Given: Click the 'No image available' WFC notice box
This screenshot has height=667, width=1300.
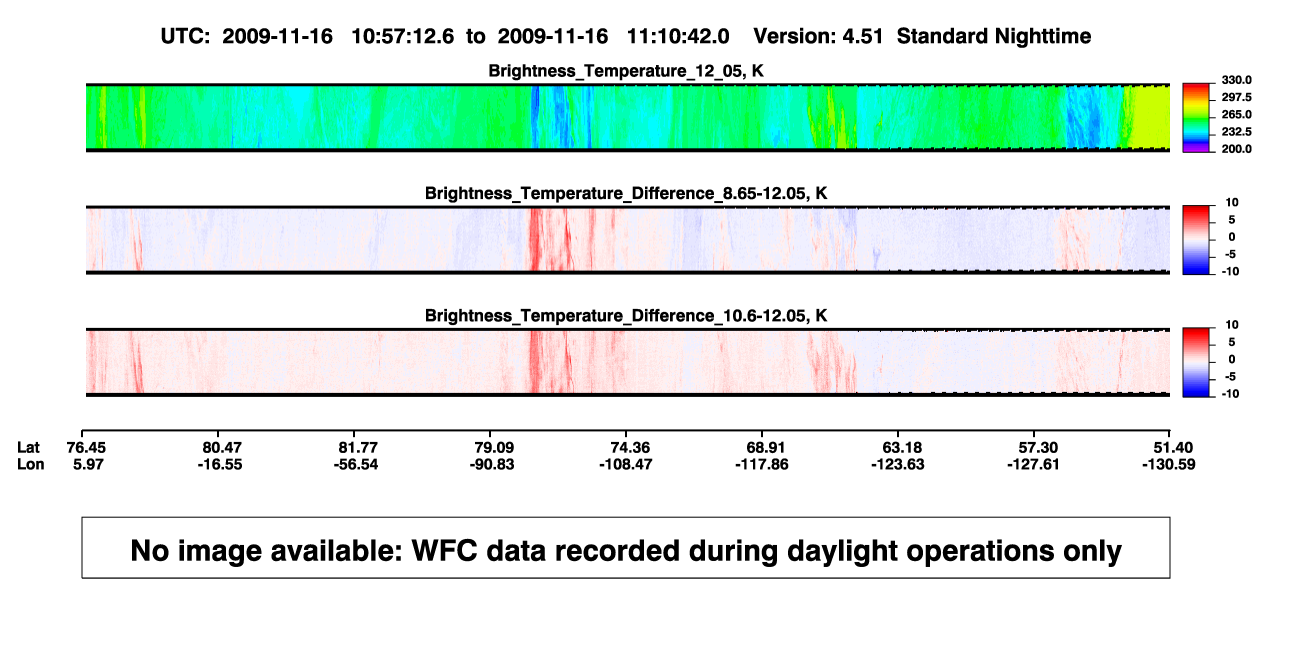Looking at the screenshot, I should (626, 548).
